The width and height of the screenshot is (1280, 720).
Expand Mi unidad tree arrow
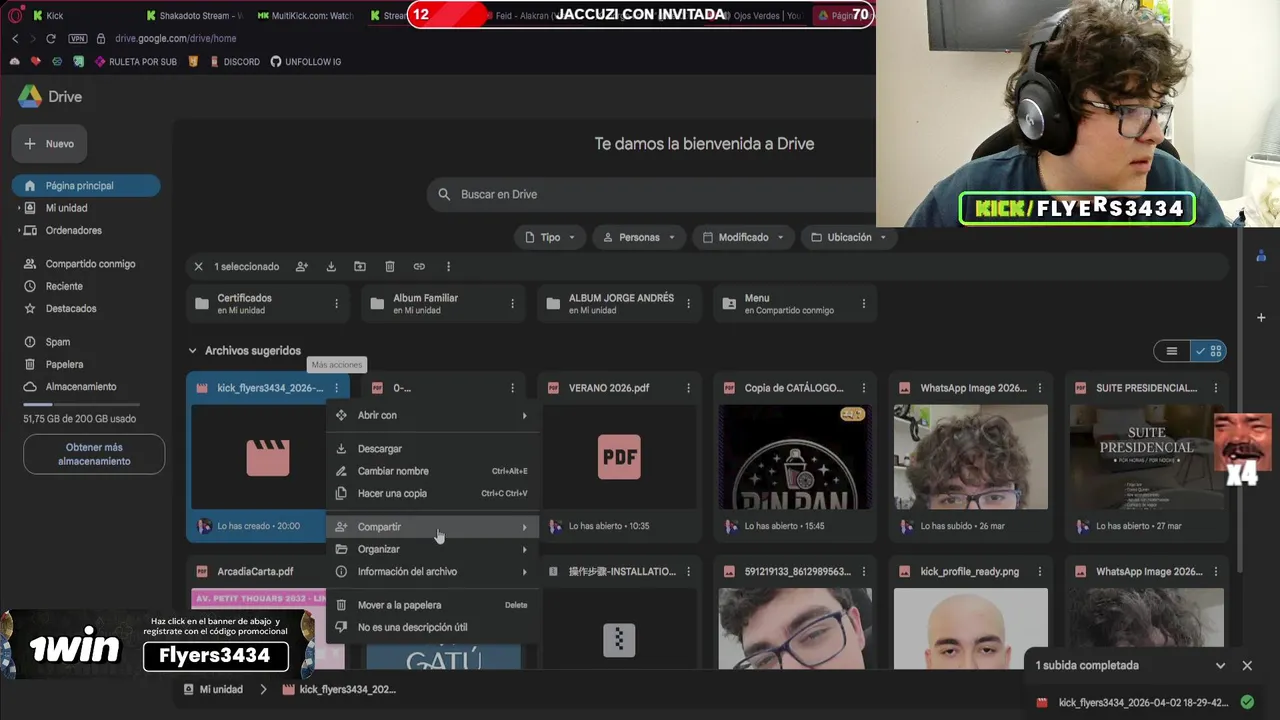pyautogui.click(x=19, y=208)
